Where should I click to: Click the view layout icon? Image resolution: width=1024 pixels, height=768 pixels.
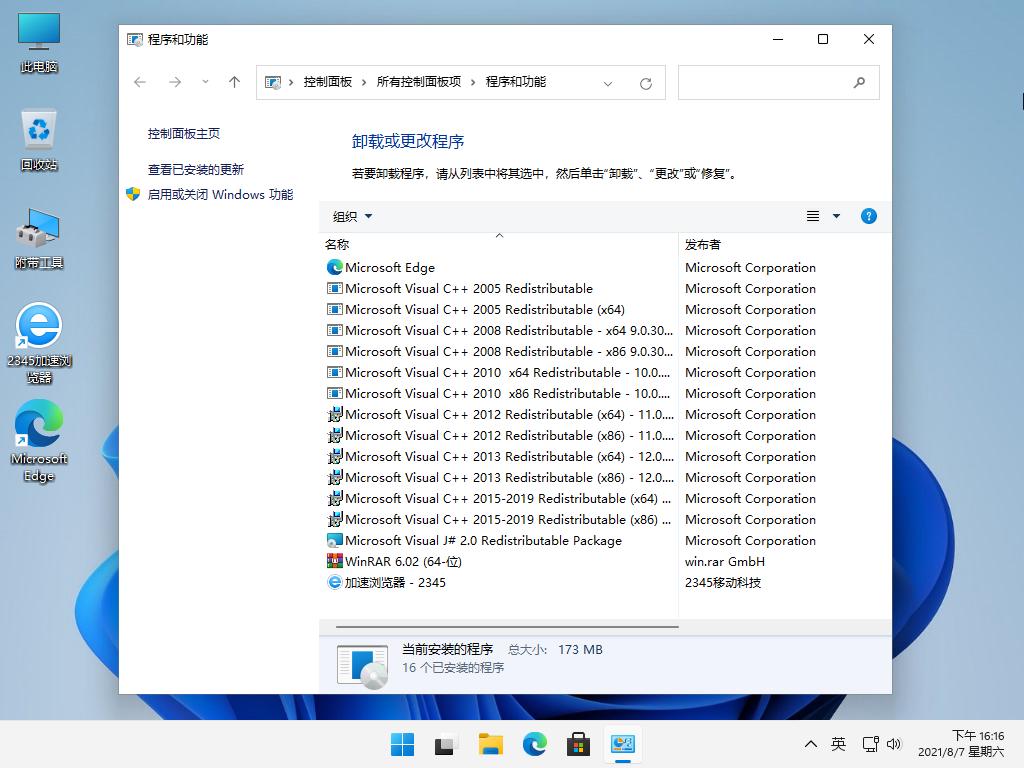tap(813, 216)
